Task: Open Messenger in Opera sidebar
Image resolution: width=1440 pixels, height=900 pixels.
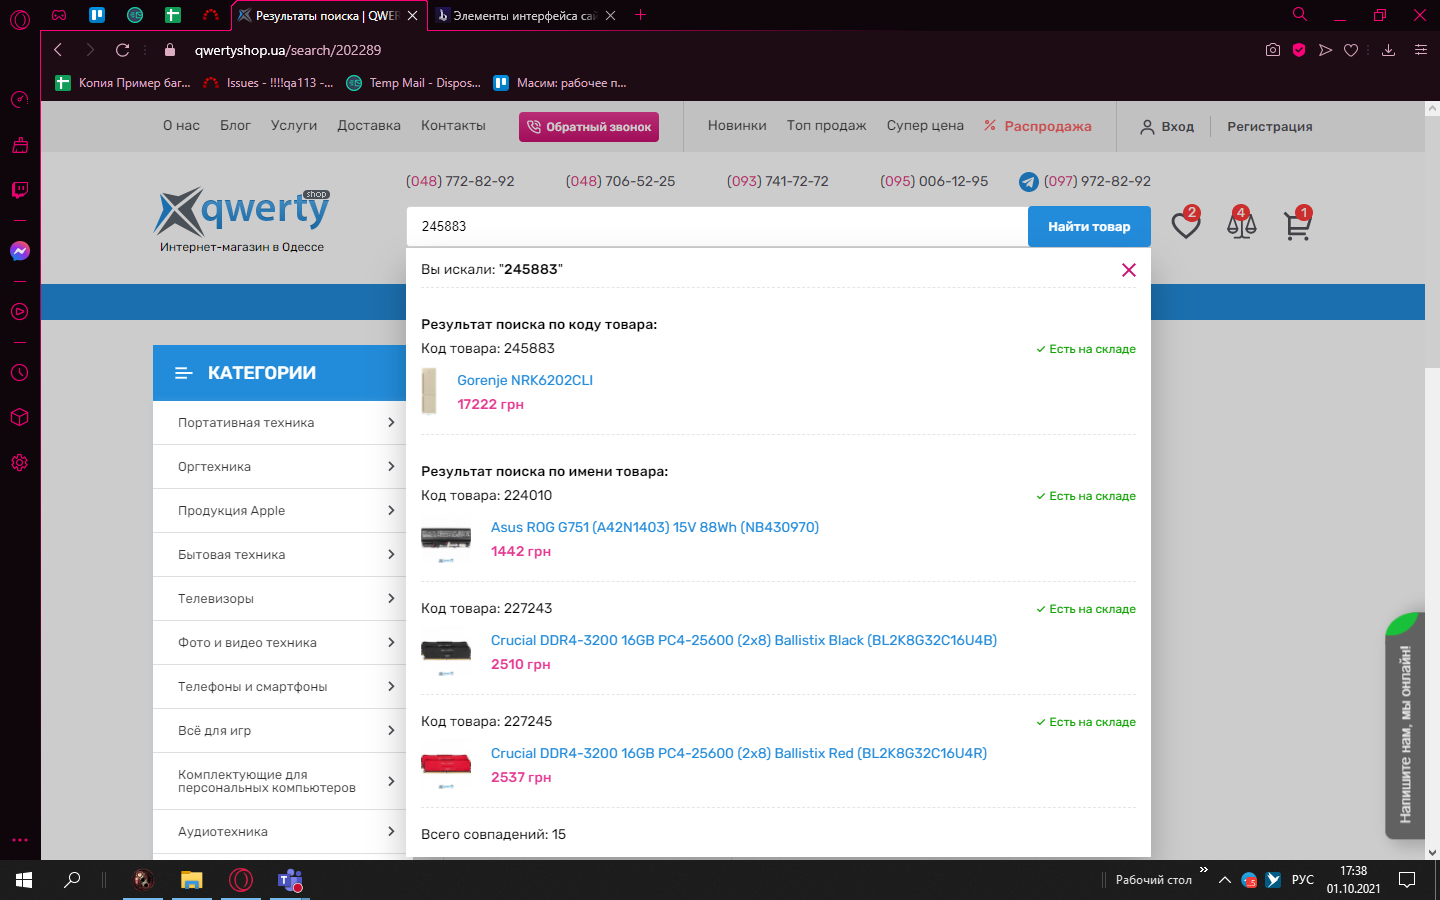Action: (20, 251)
